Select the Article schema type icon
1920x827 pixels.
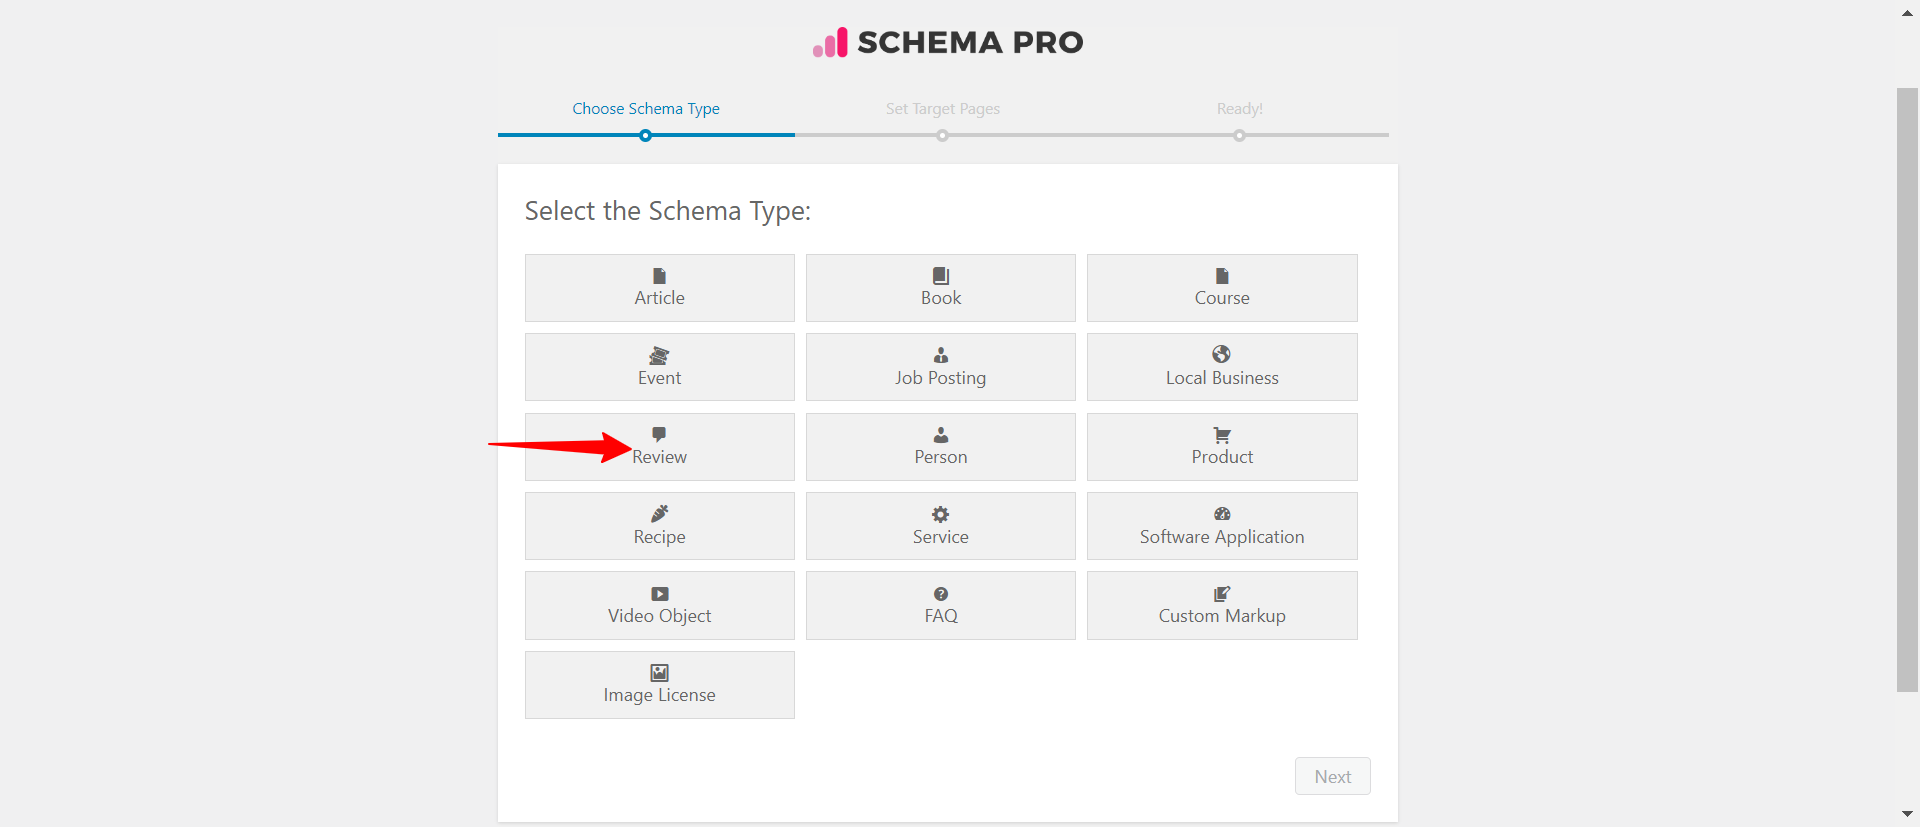(659, 276)
